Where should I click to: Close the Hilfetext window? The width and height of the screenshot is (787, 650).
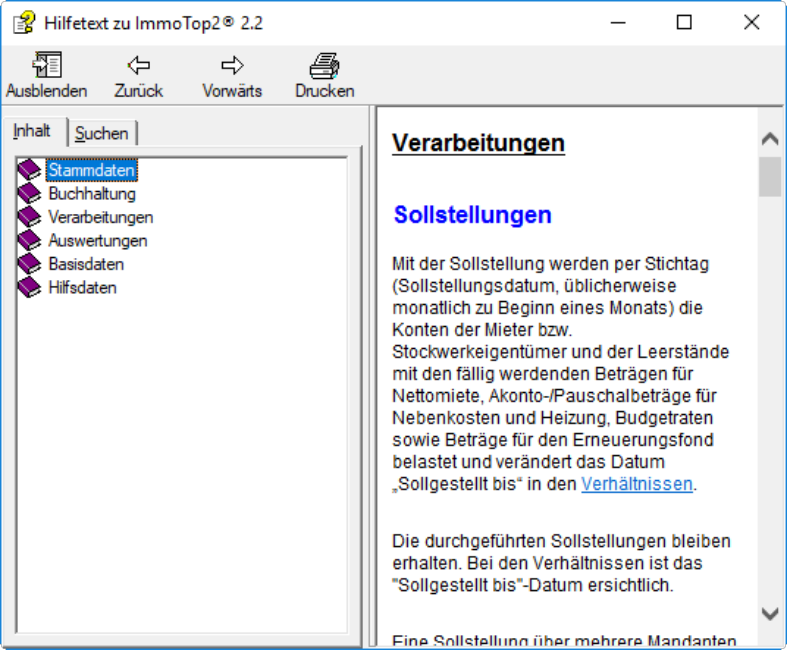751,23
